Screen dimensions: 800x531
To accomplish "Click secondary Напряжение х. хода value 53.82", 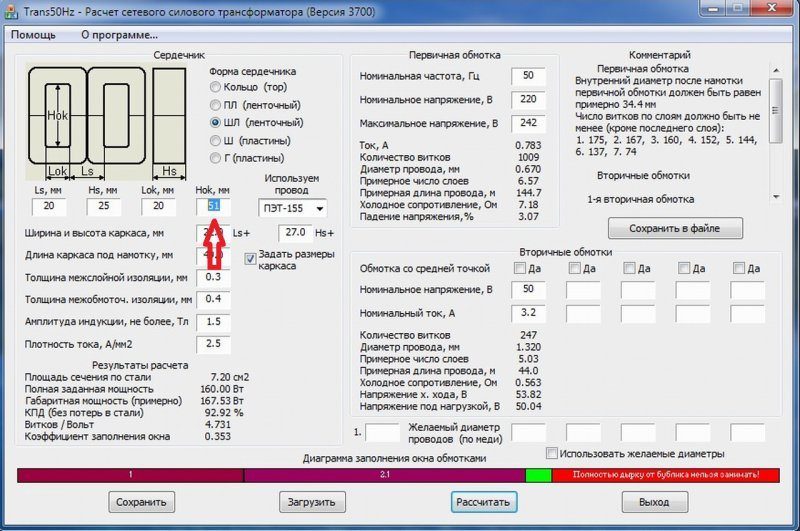I will [x=529, y=394].
